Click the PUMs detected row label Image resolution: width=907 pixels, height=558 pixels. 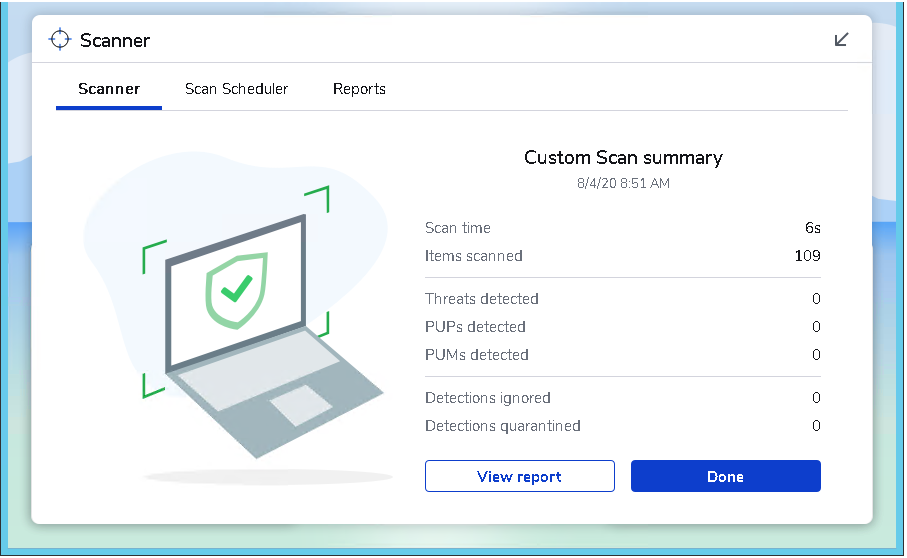(x=477, y=354)
